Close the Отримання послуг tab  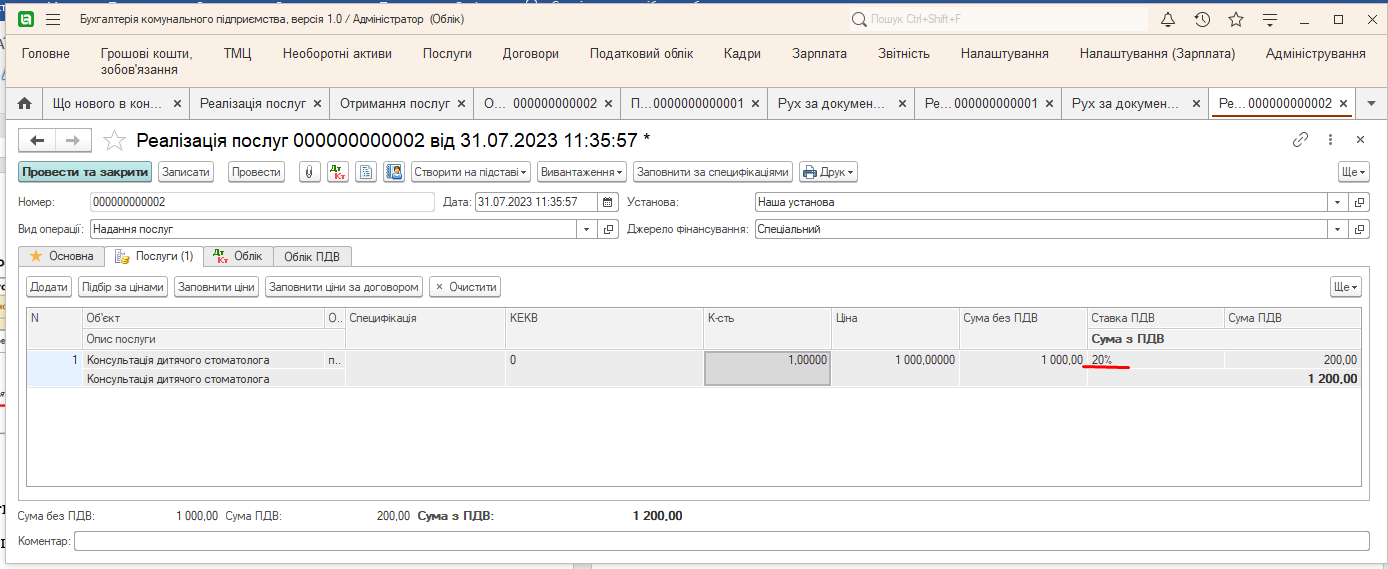click(462, 103)
